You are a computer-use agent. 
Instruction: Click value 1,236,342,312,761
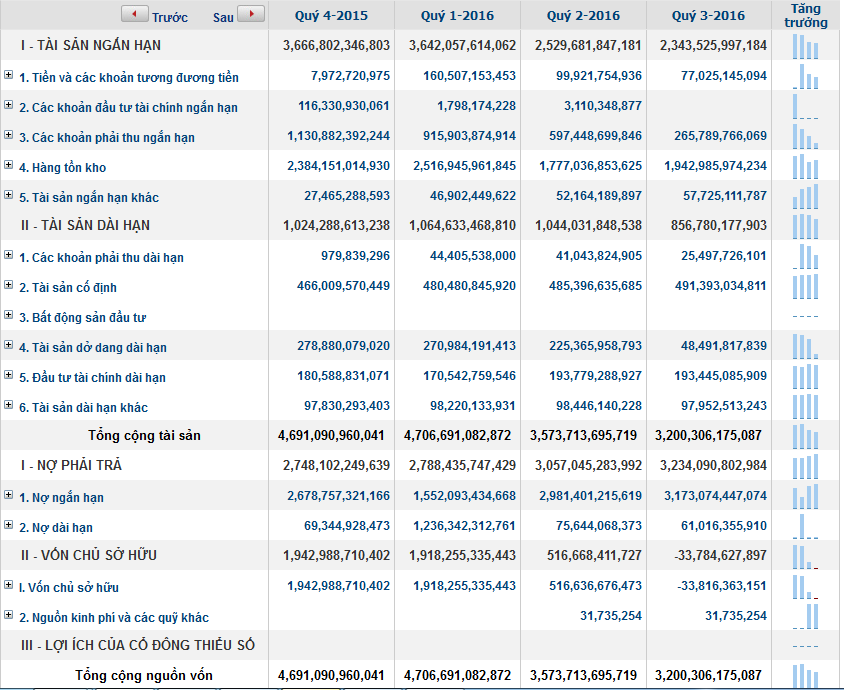point(465,526)
